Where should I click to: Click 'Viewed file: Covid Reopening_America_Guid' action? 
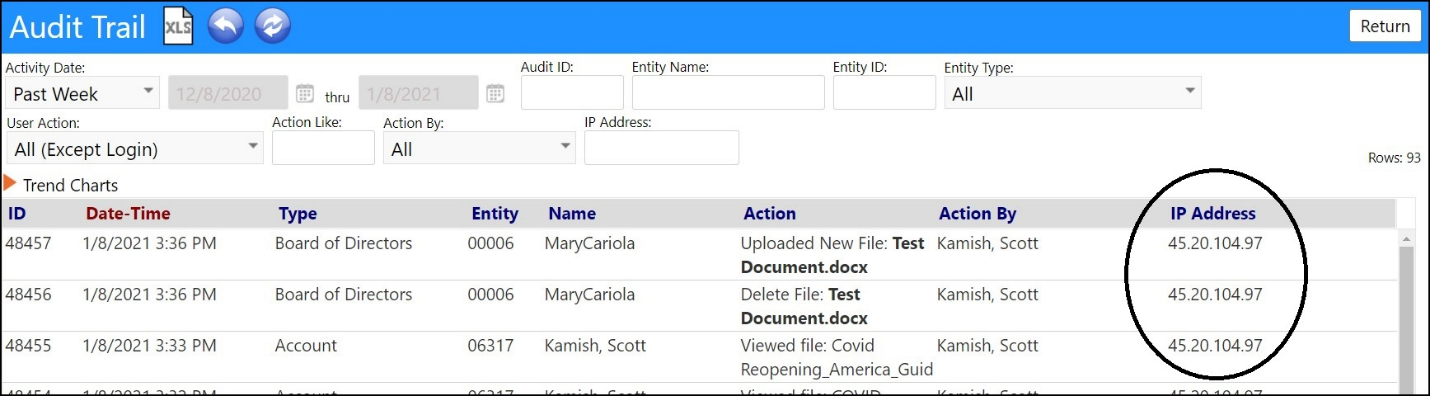click(836, 357)
